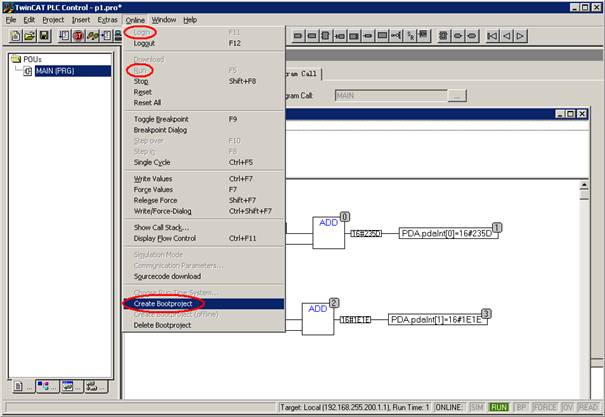This screenshot has width=605, height=417.
Task: Switch to the POUs tab icon
Action: 19,385
